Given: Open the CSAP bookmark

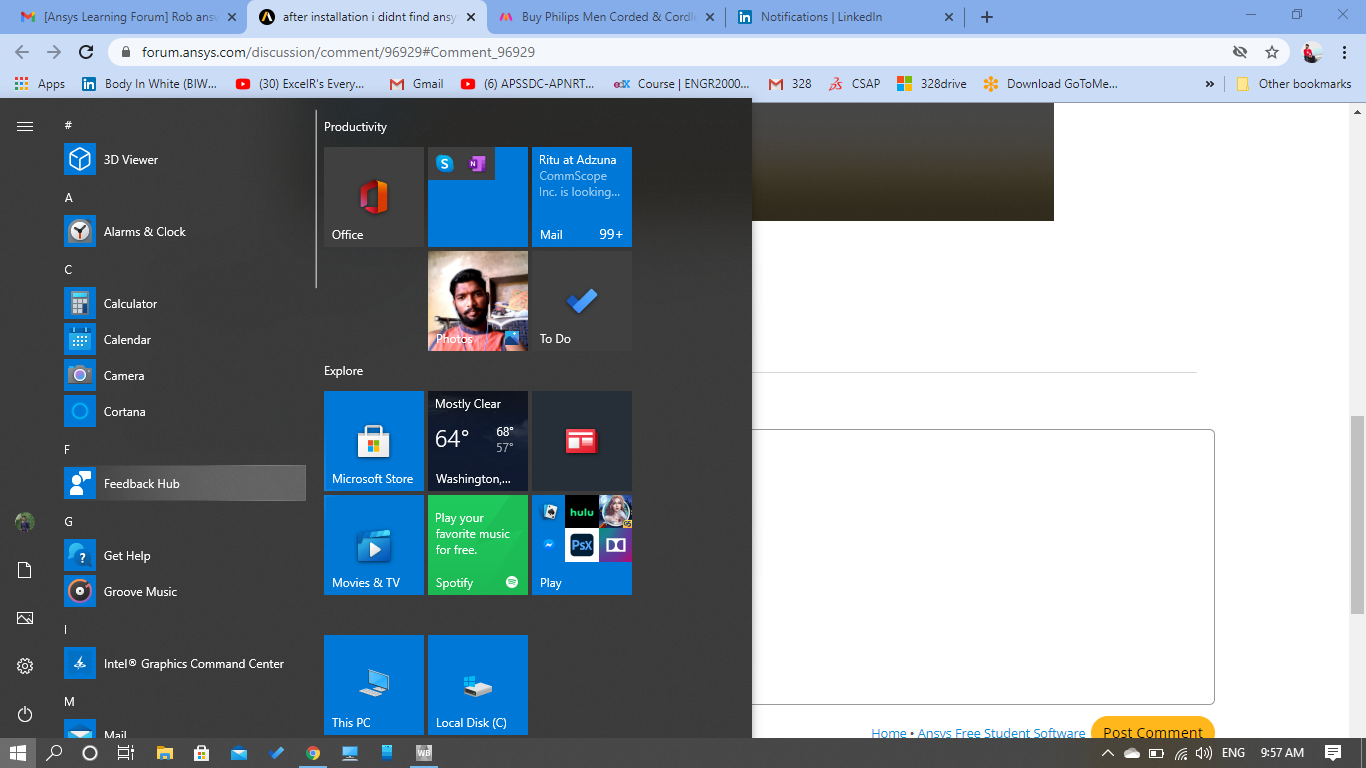Looking at the screenshot, I should coord(854,84).
